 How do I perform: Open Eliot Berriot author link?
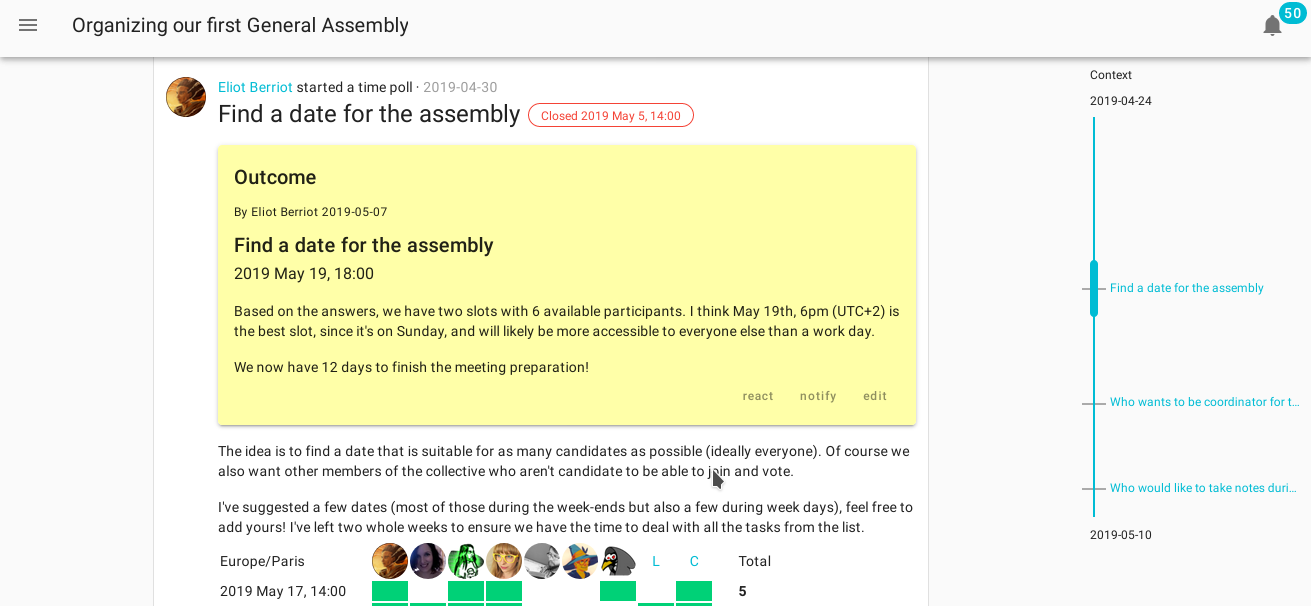pyautogui.click(x=255, y=87)
